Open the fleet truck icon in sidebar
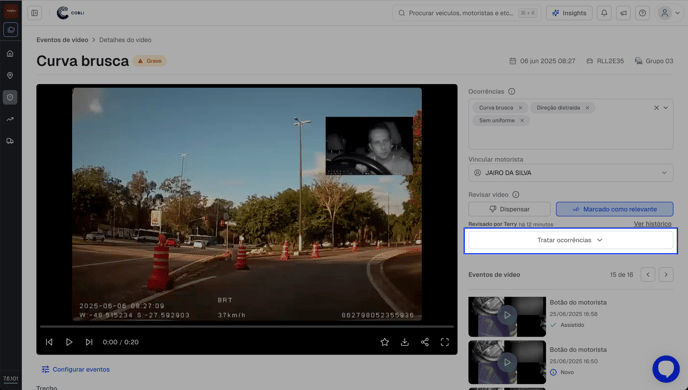Viewport: 688px width, 390px height. [10, 141]
